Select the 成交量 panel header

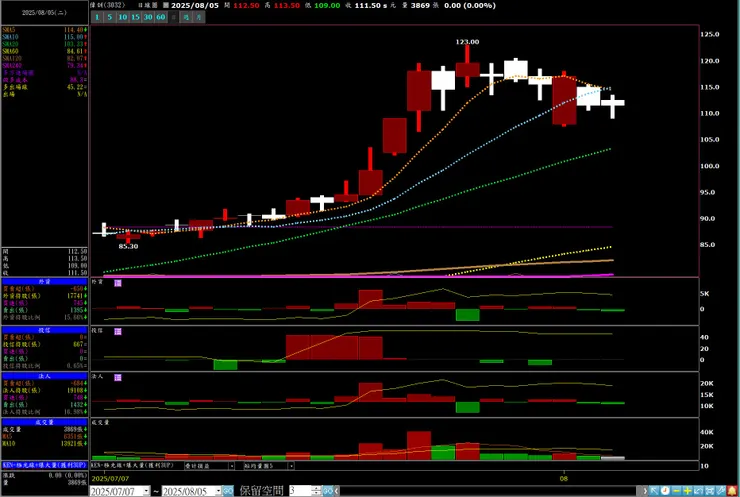pos(44,422)
